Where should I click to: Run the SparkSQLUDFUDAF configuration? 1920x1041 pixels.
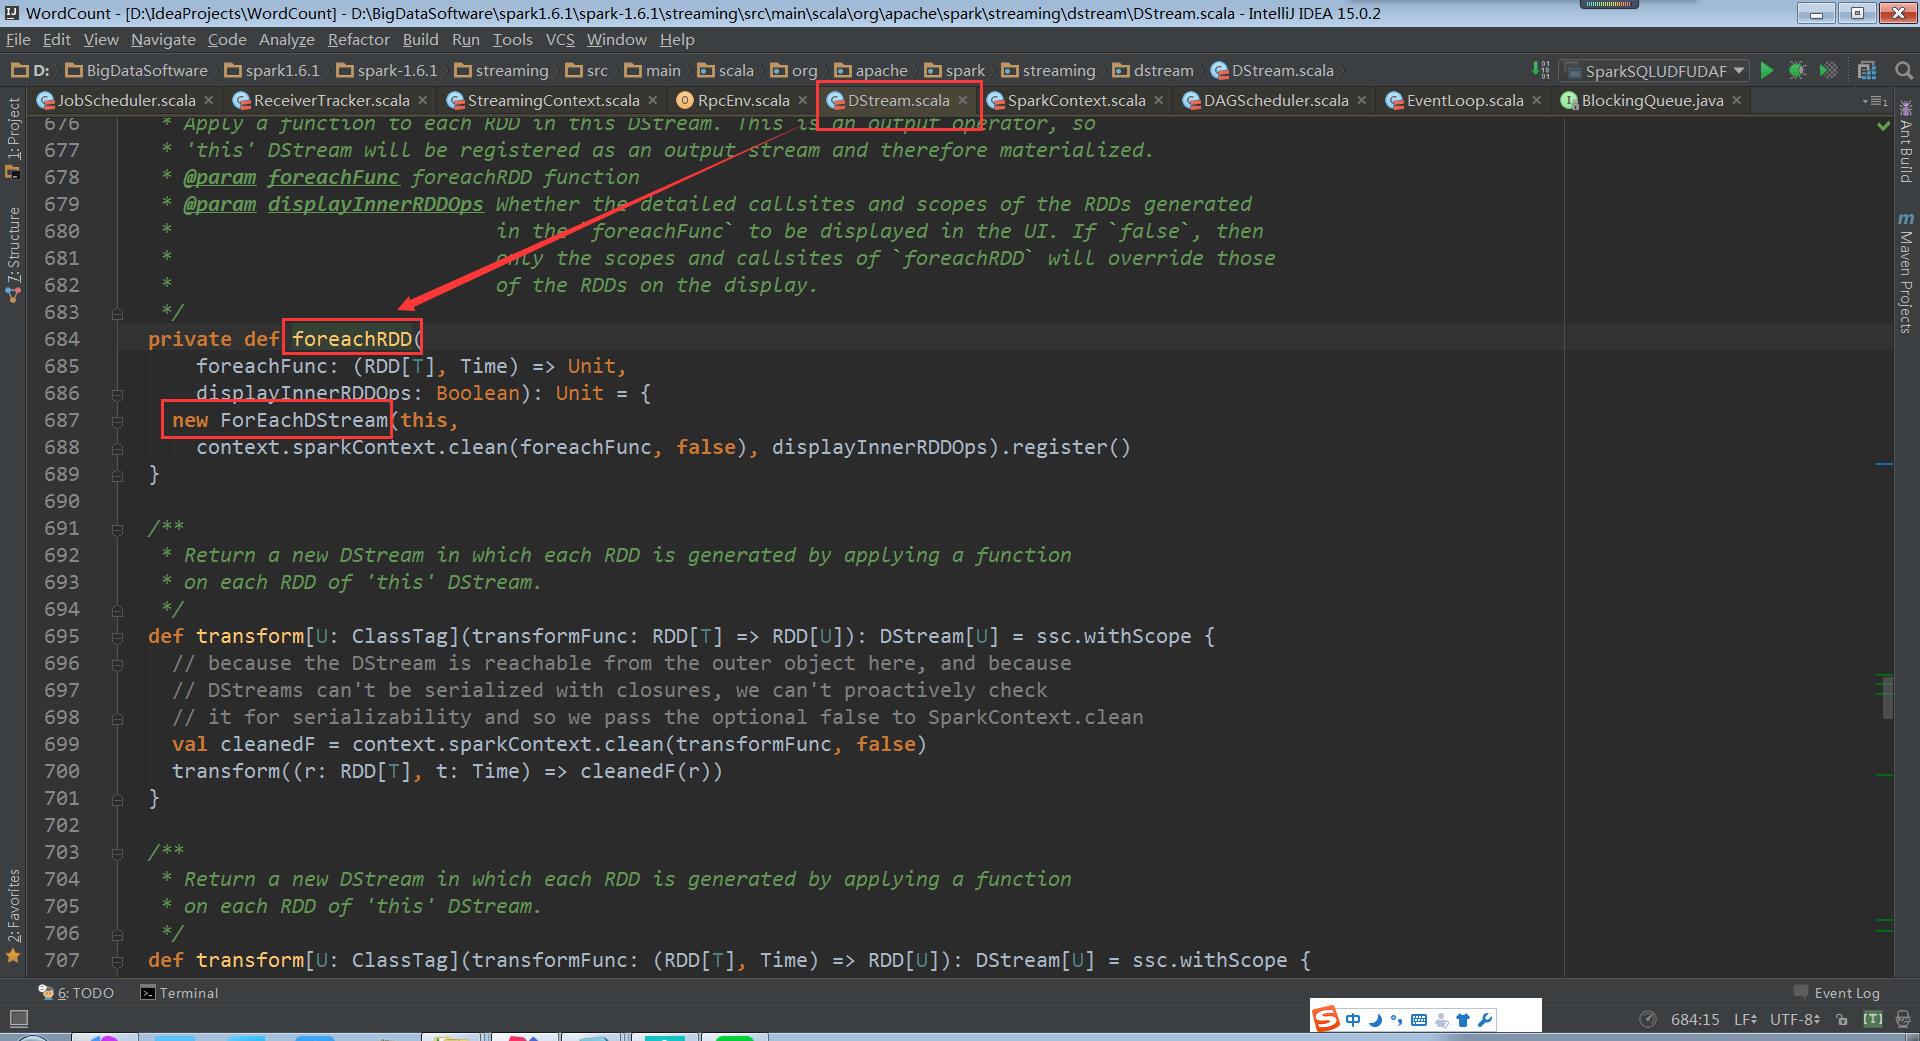pos(1767,70)
